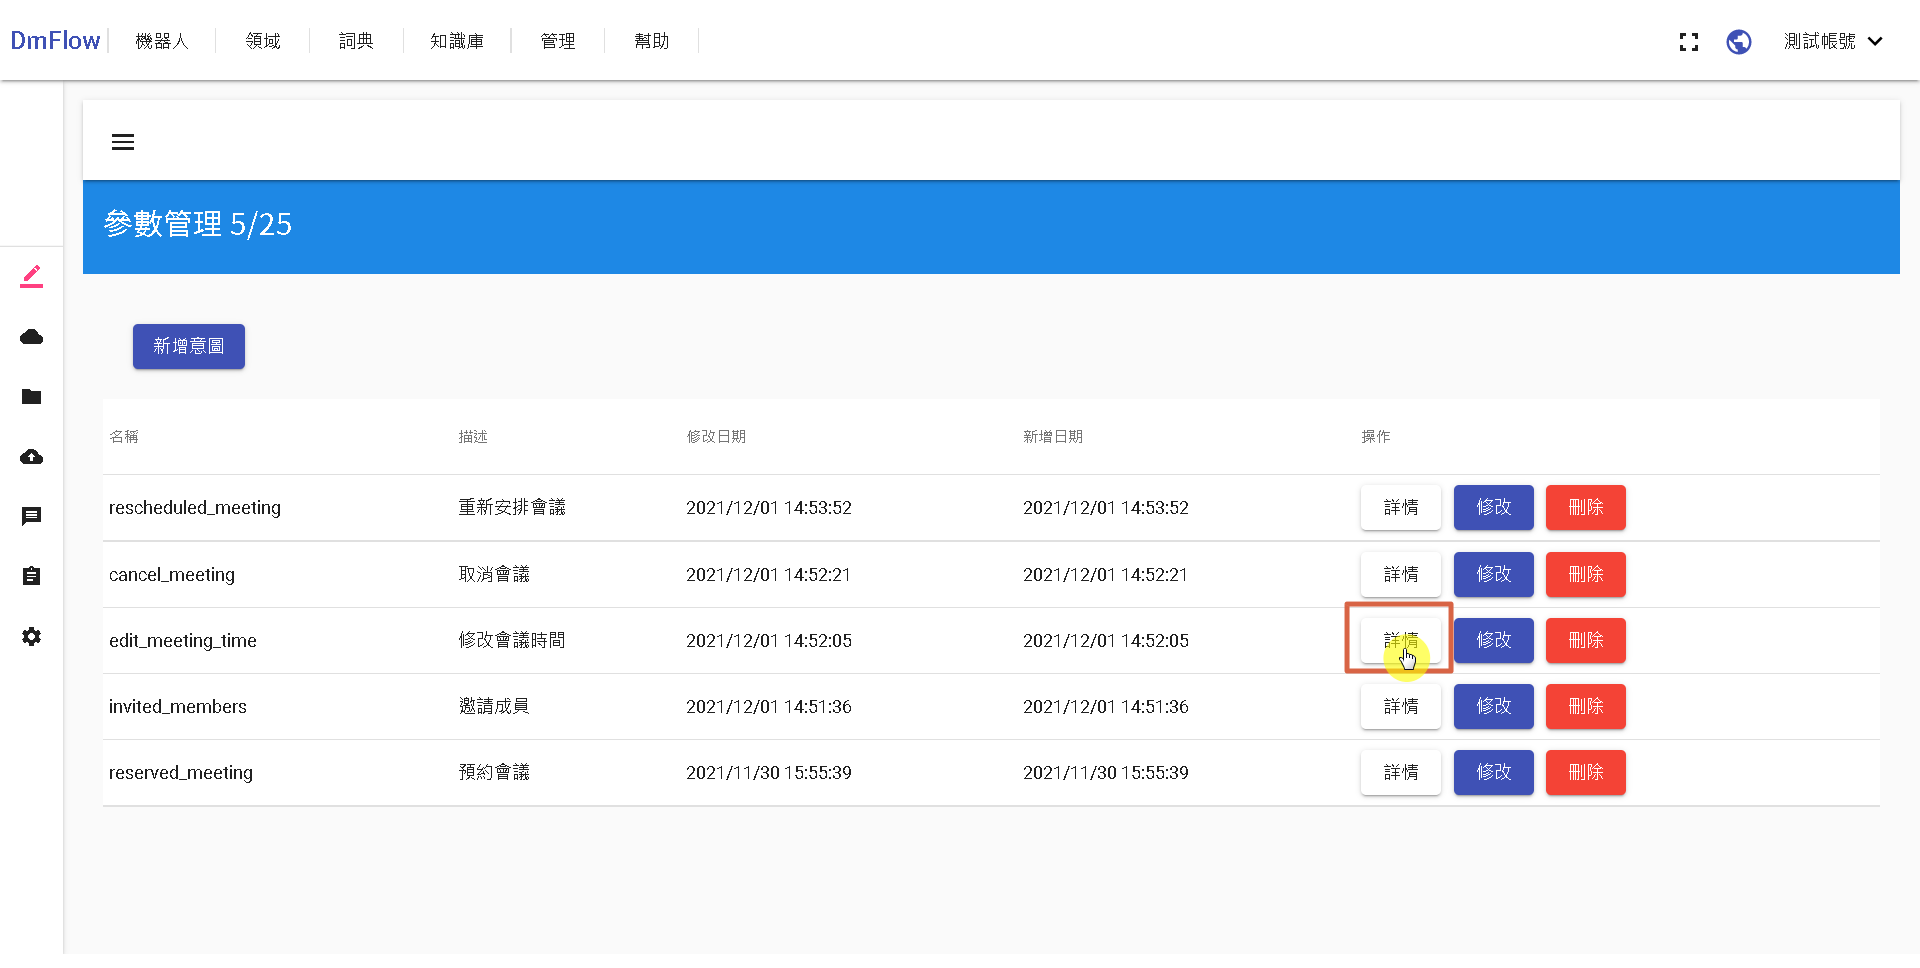Click 修改 for edit_meeting_time
The image size is (1920, 968).
tap(1494, 641)
